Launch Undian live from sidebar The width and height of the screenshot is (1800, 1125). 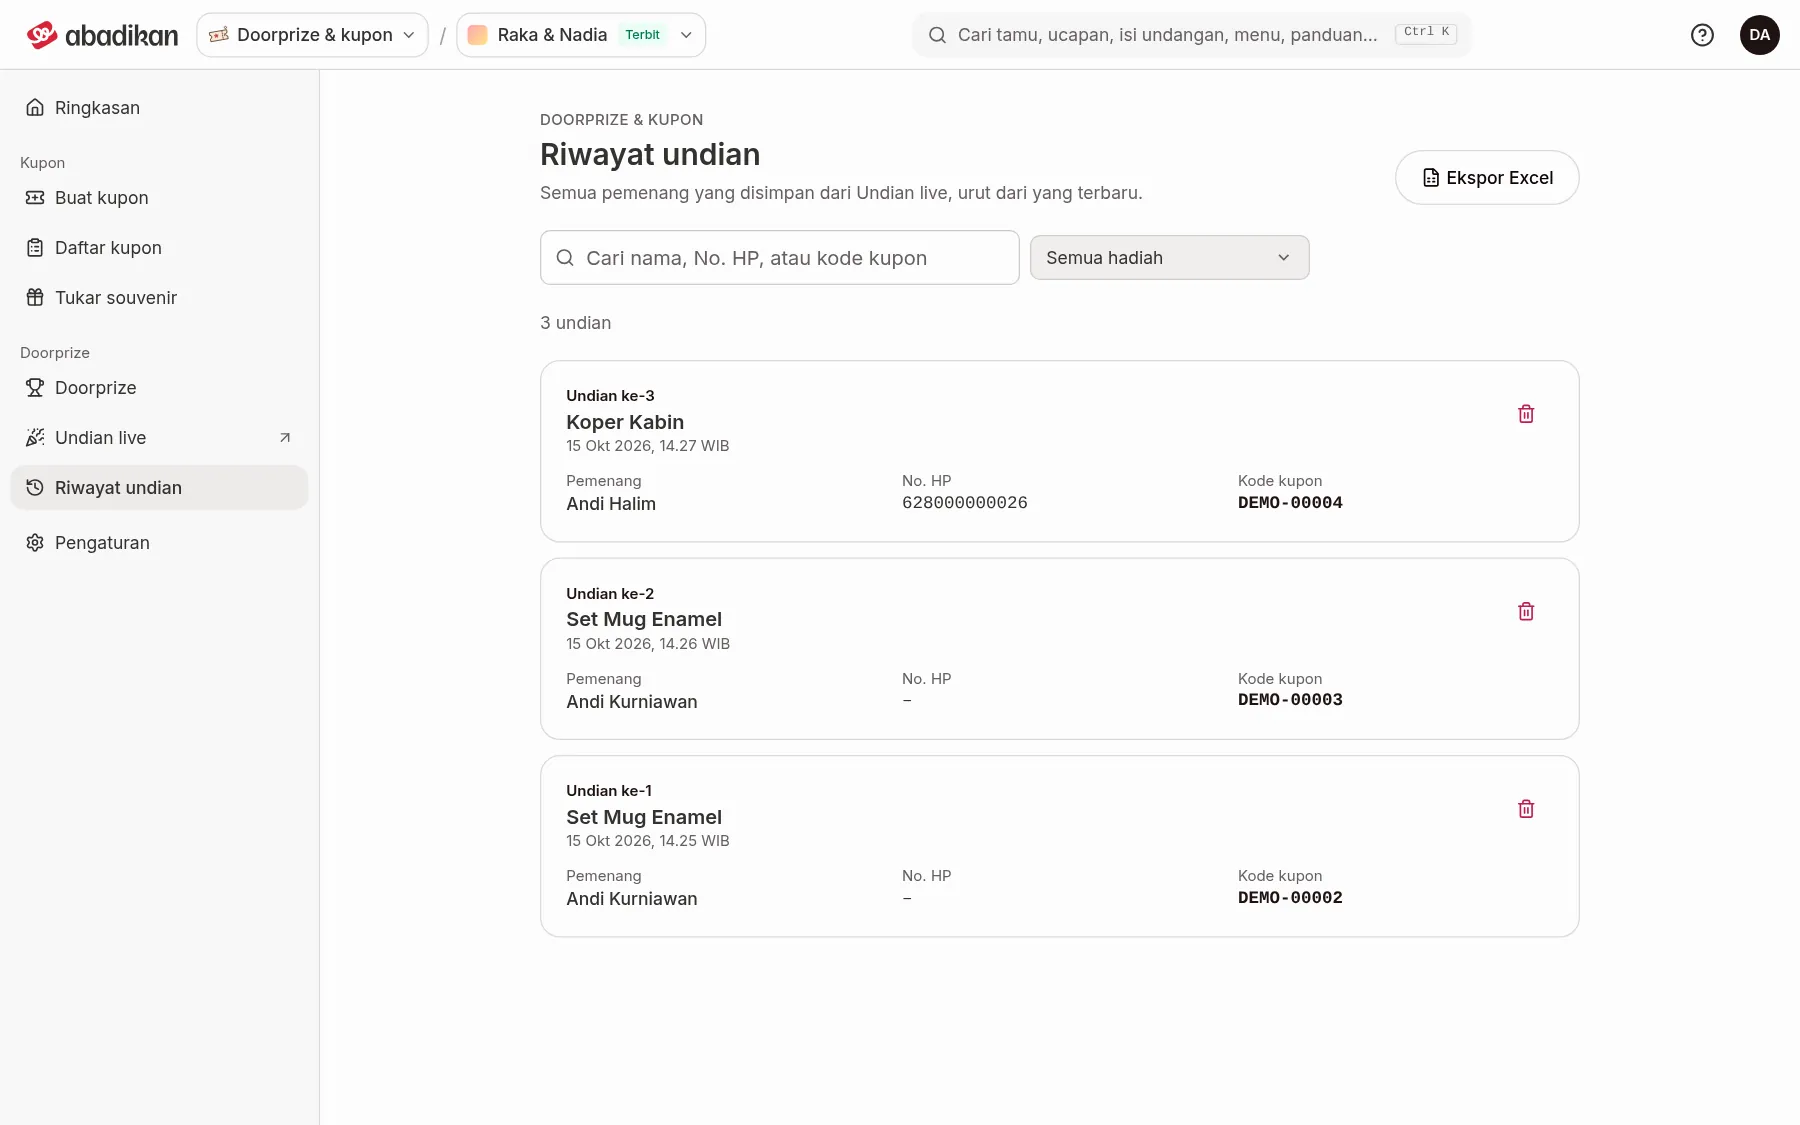(159, 438)
